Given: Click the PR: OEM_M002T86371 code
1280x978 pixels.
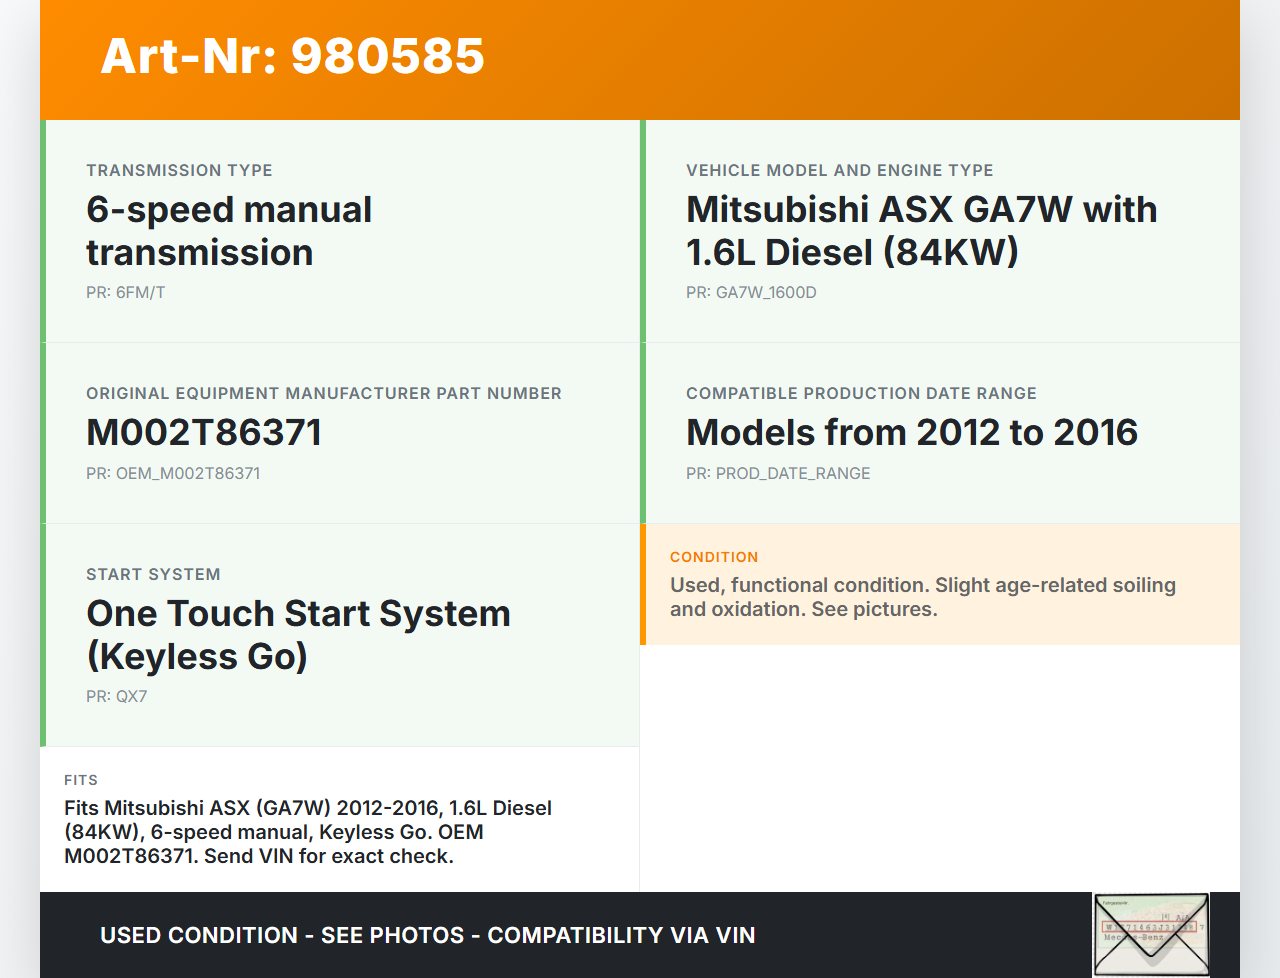Looking at the screenshot, I should tap(173, 474).
